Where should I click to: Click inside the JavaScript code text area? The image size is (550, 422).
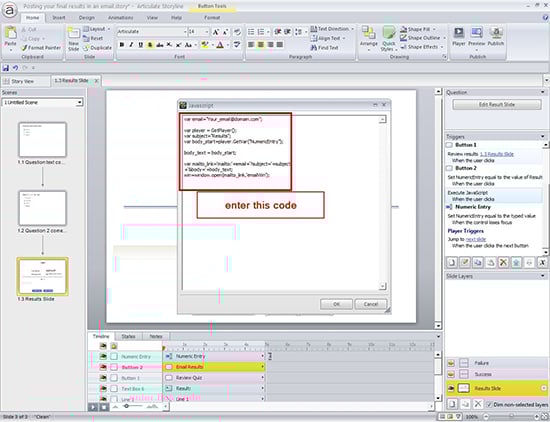(284, 202)
